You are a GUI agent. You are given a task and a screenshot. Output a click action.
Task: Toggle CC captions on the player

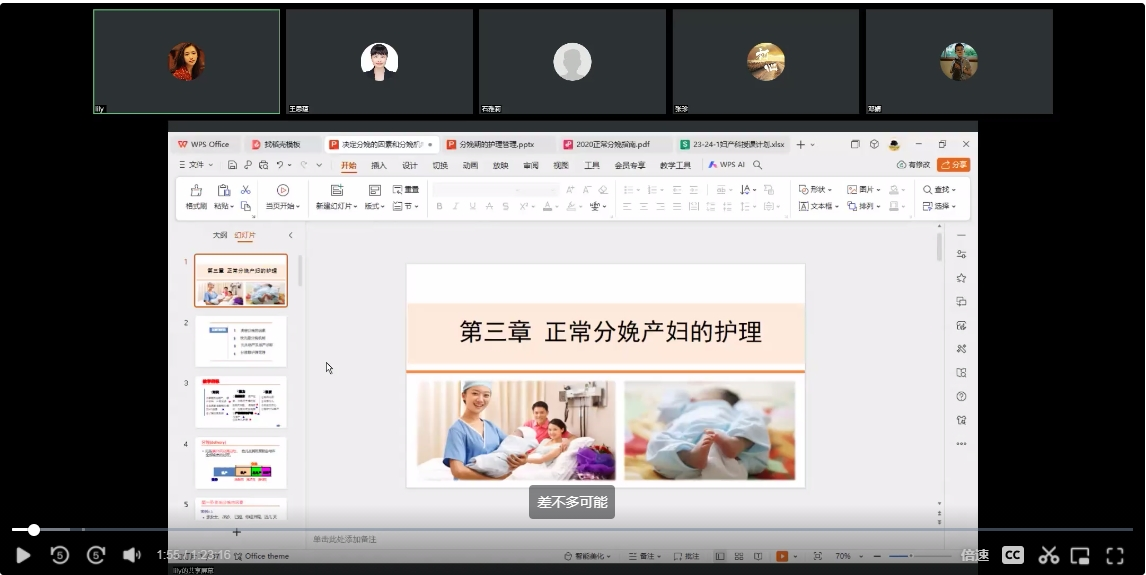pos(1012,555)
